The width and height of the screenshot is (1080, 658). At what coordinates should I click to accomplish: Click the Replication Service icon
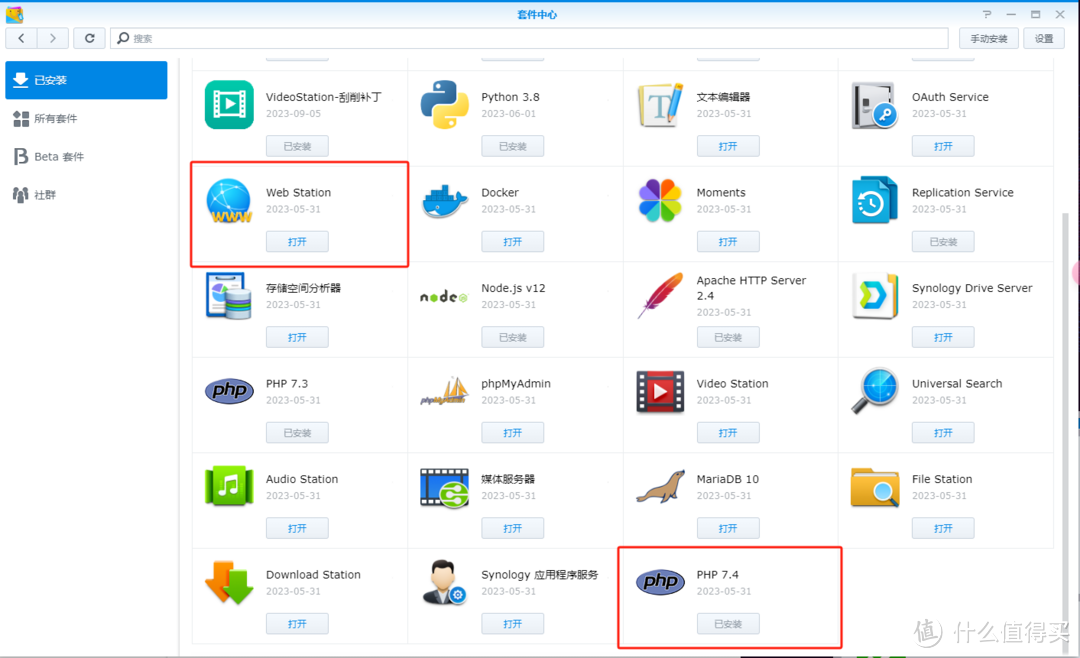click(875, 200)
